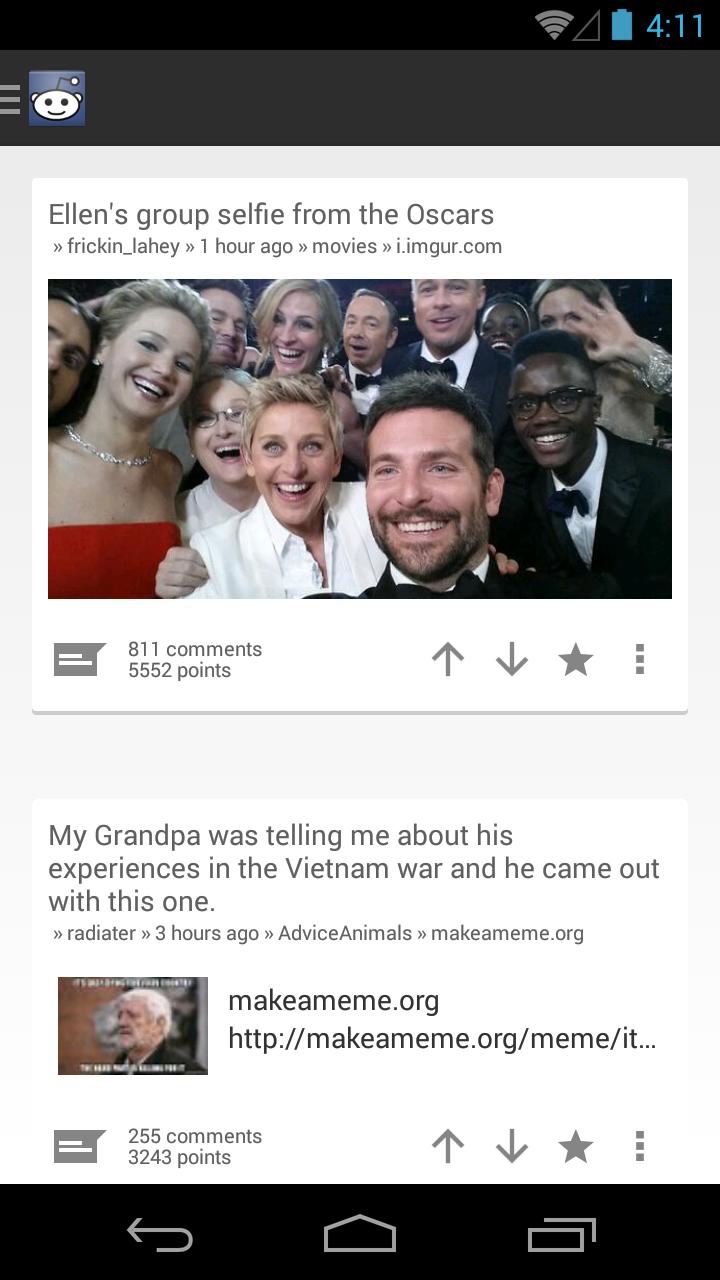Viewport: 720px width, 1280px height.
Task: Open post titled Ellen's group selfie
Action: [x=271, y=215]
